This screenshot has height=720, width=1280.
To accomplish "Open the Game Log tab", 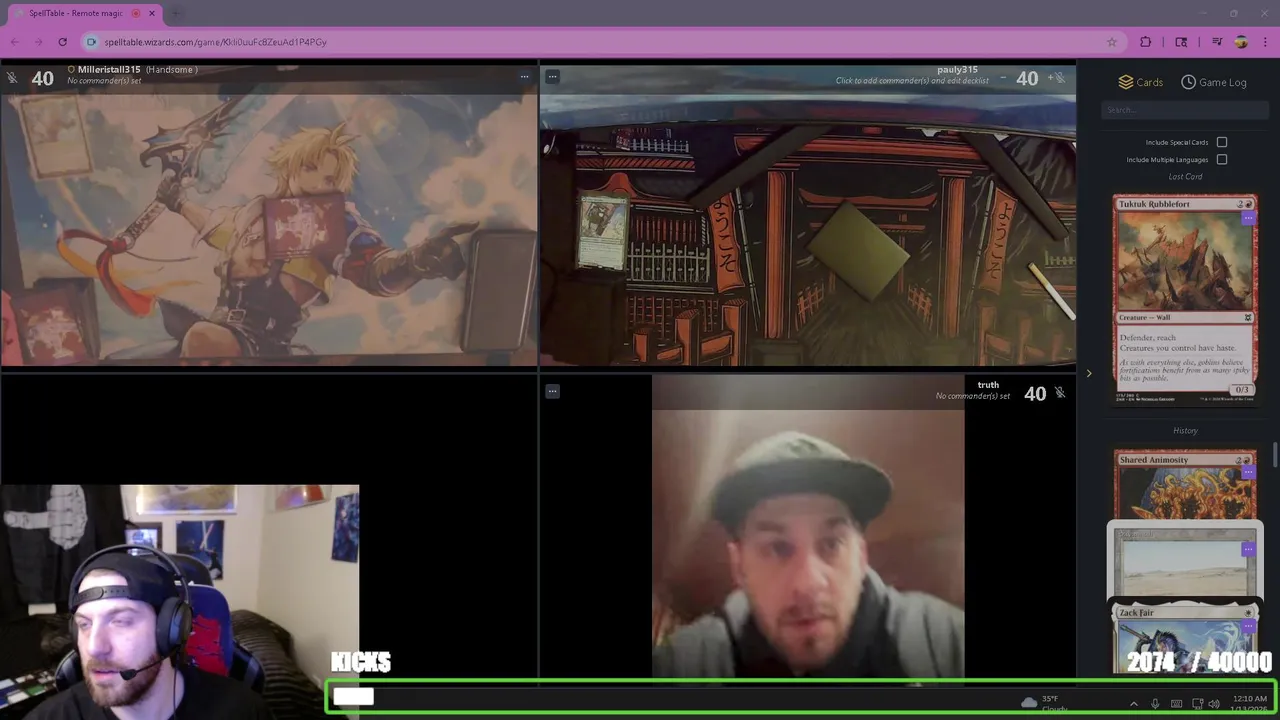I will tap(1214, 82).
